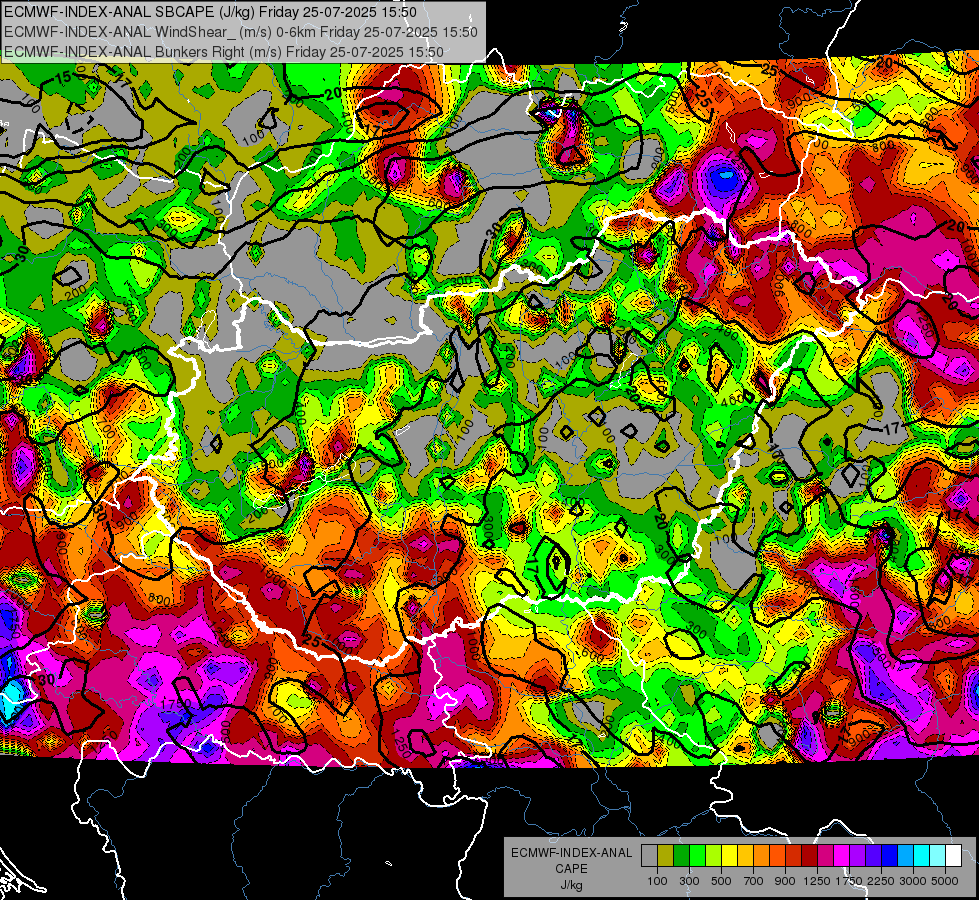Click the ECMWF-INDEX-ANAL legend title

pyautogui.click(x=571, y=853)
